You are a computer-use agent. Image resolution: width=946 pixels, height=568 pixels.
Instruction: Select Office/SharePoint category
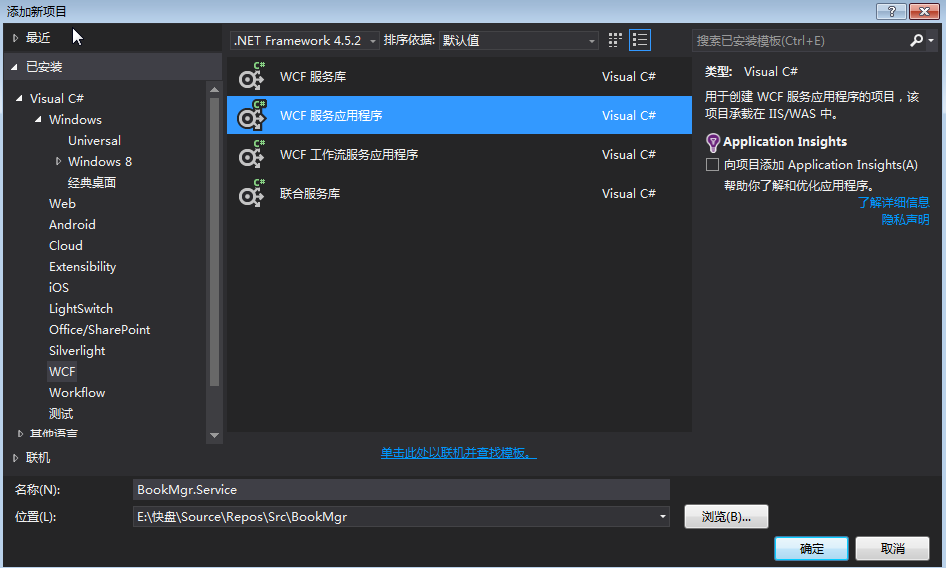tap(100, 330)
